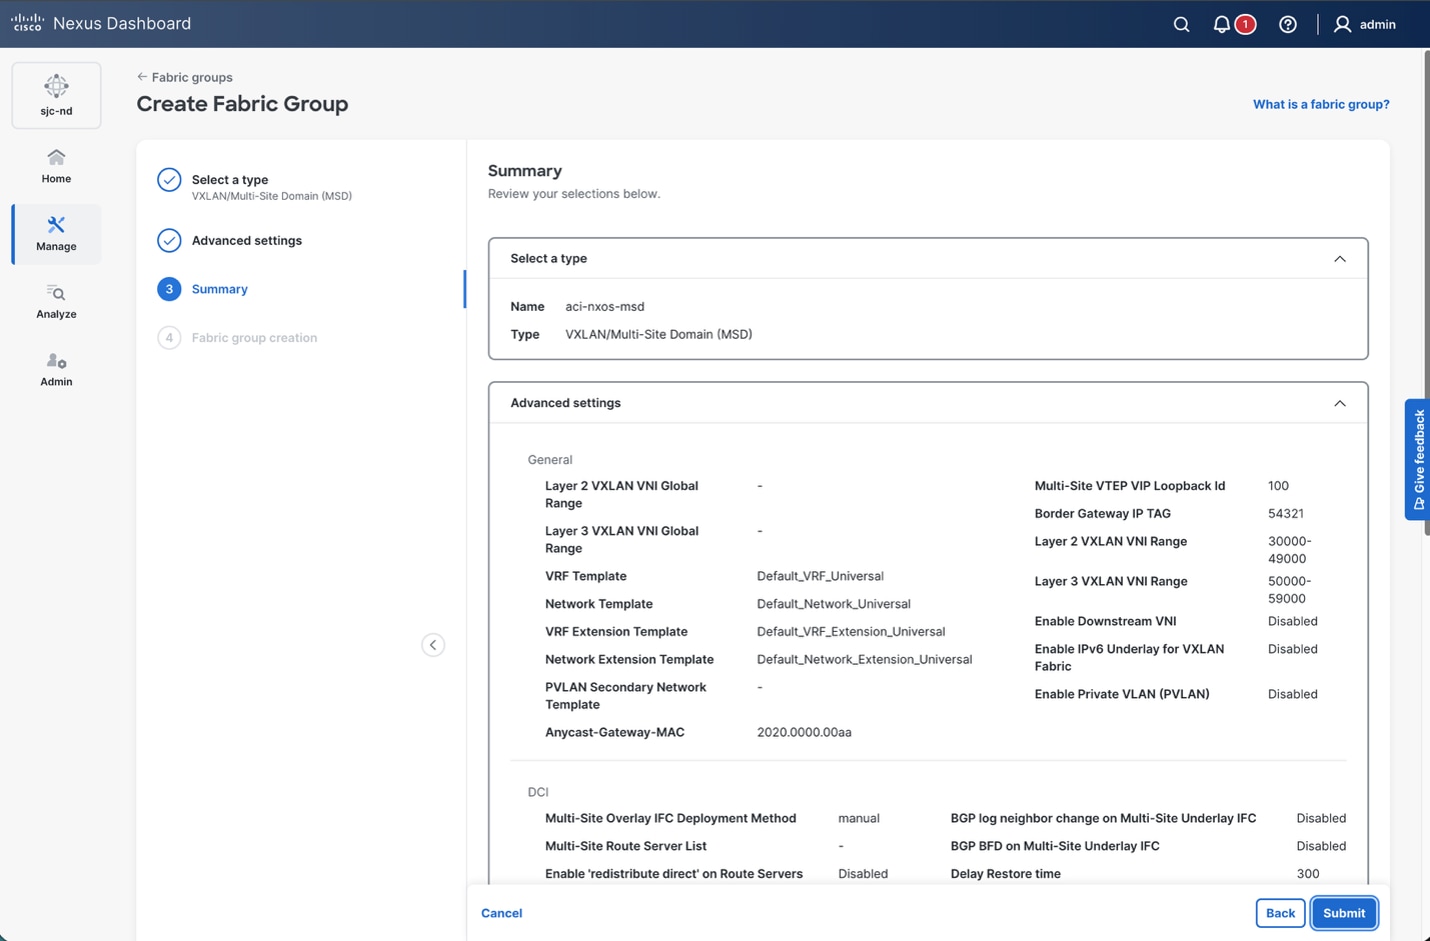Viewport: 1430px width, 941px height.
Task: Click the 'DCI' section heading
Action: tap(538, 792)
